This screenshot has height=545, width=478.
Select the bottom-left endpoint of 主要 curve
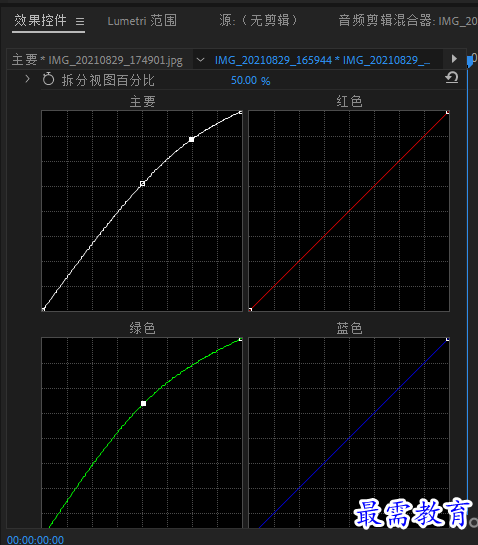pyautogui.click(x=43, y=309)
